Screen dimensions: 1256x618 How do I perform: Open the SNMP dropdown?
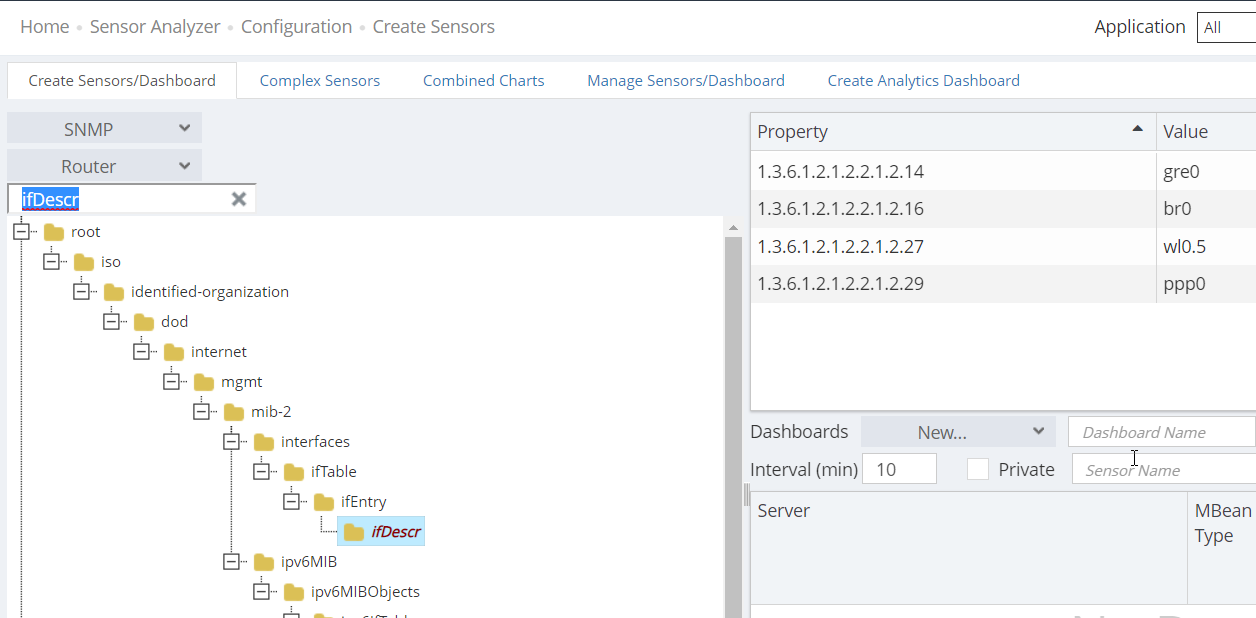104,128
